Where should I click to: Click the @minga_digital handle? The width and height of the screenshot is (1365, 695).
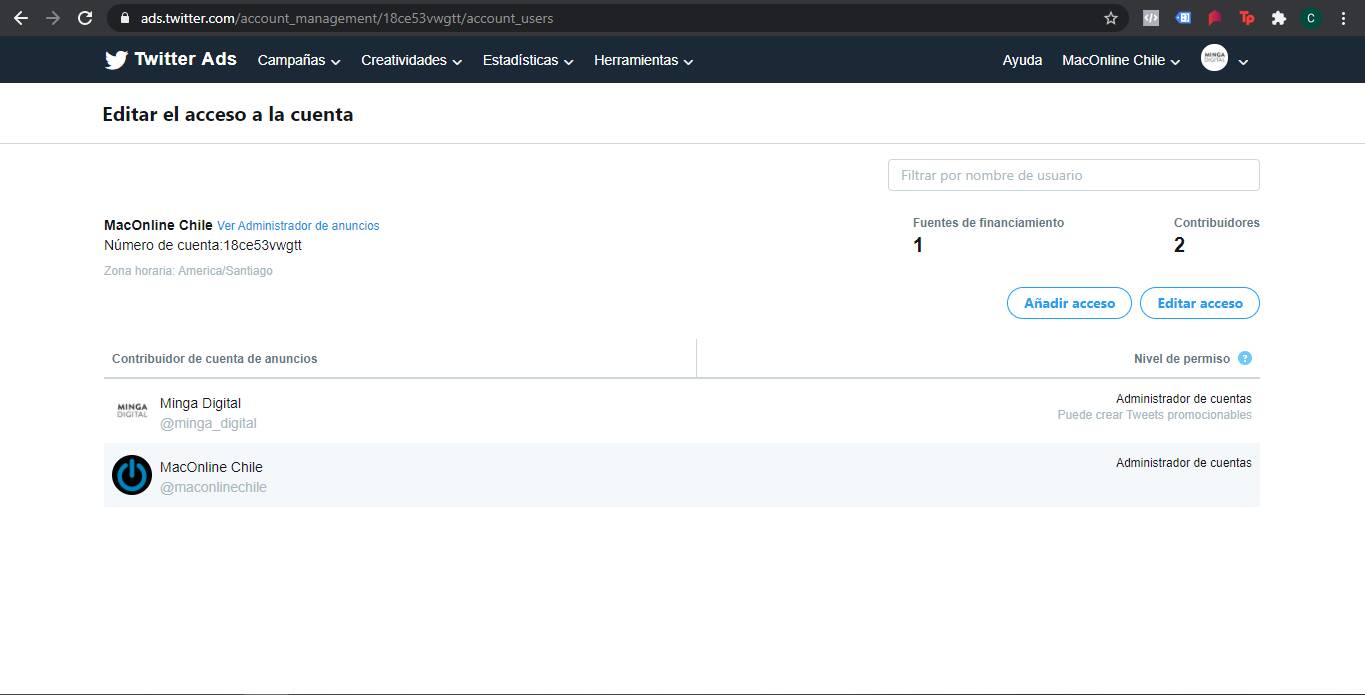[x=208, y=423]
